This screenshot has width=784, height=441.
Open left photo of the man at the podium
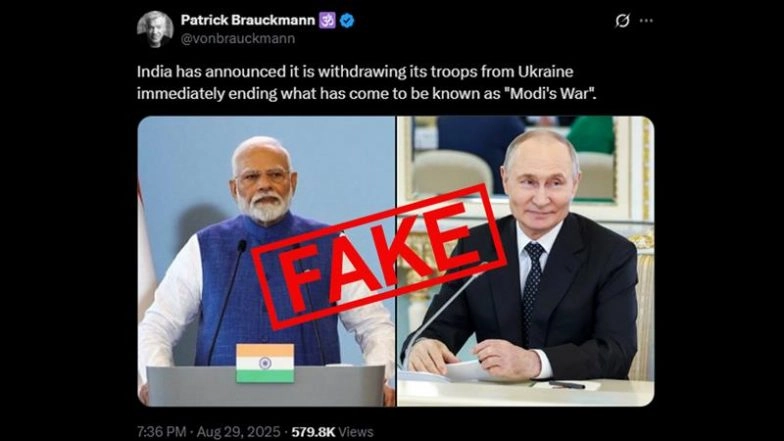[x=266, y=261]
